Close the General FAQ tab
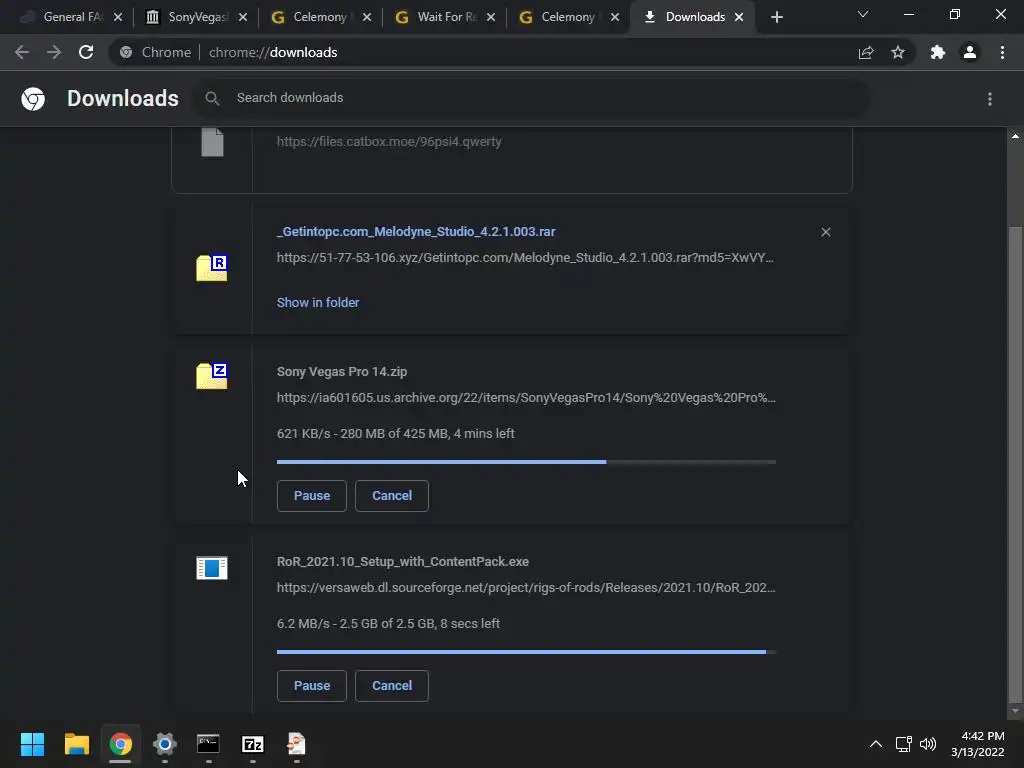 (118, 17)
